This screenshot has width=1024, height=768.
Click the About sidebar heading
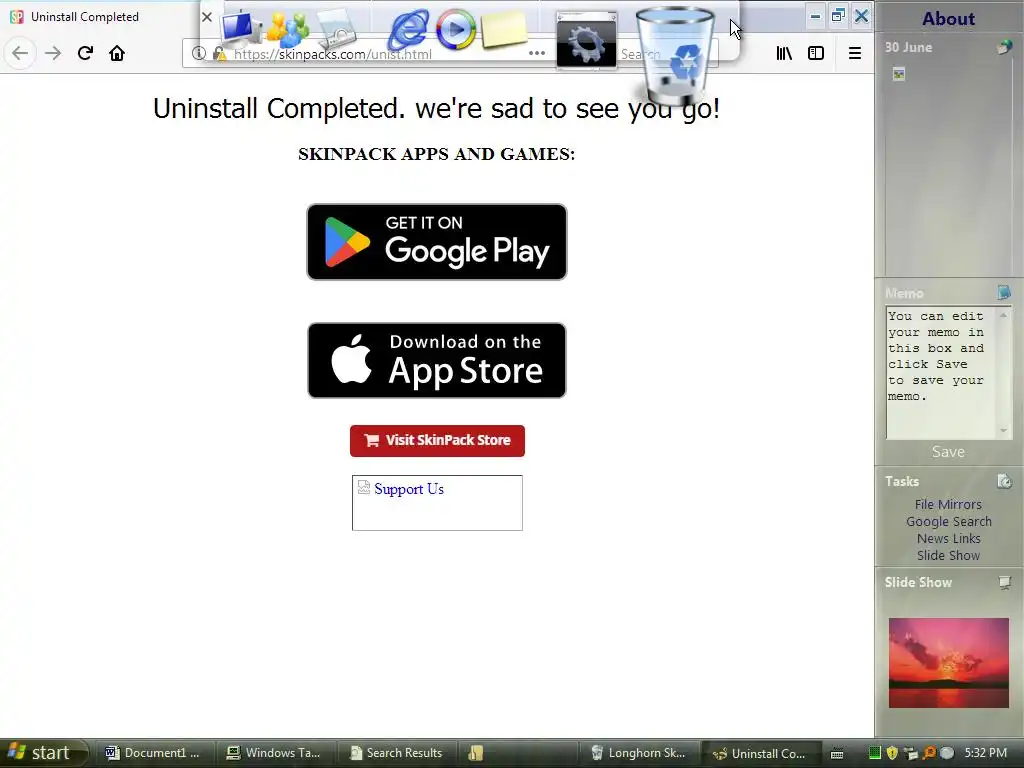[x=948, y=18]
